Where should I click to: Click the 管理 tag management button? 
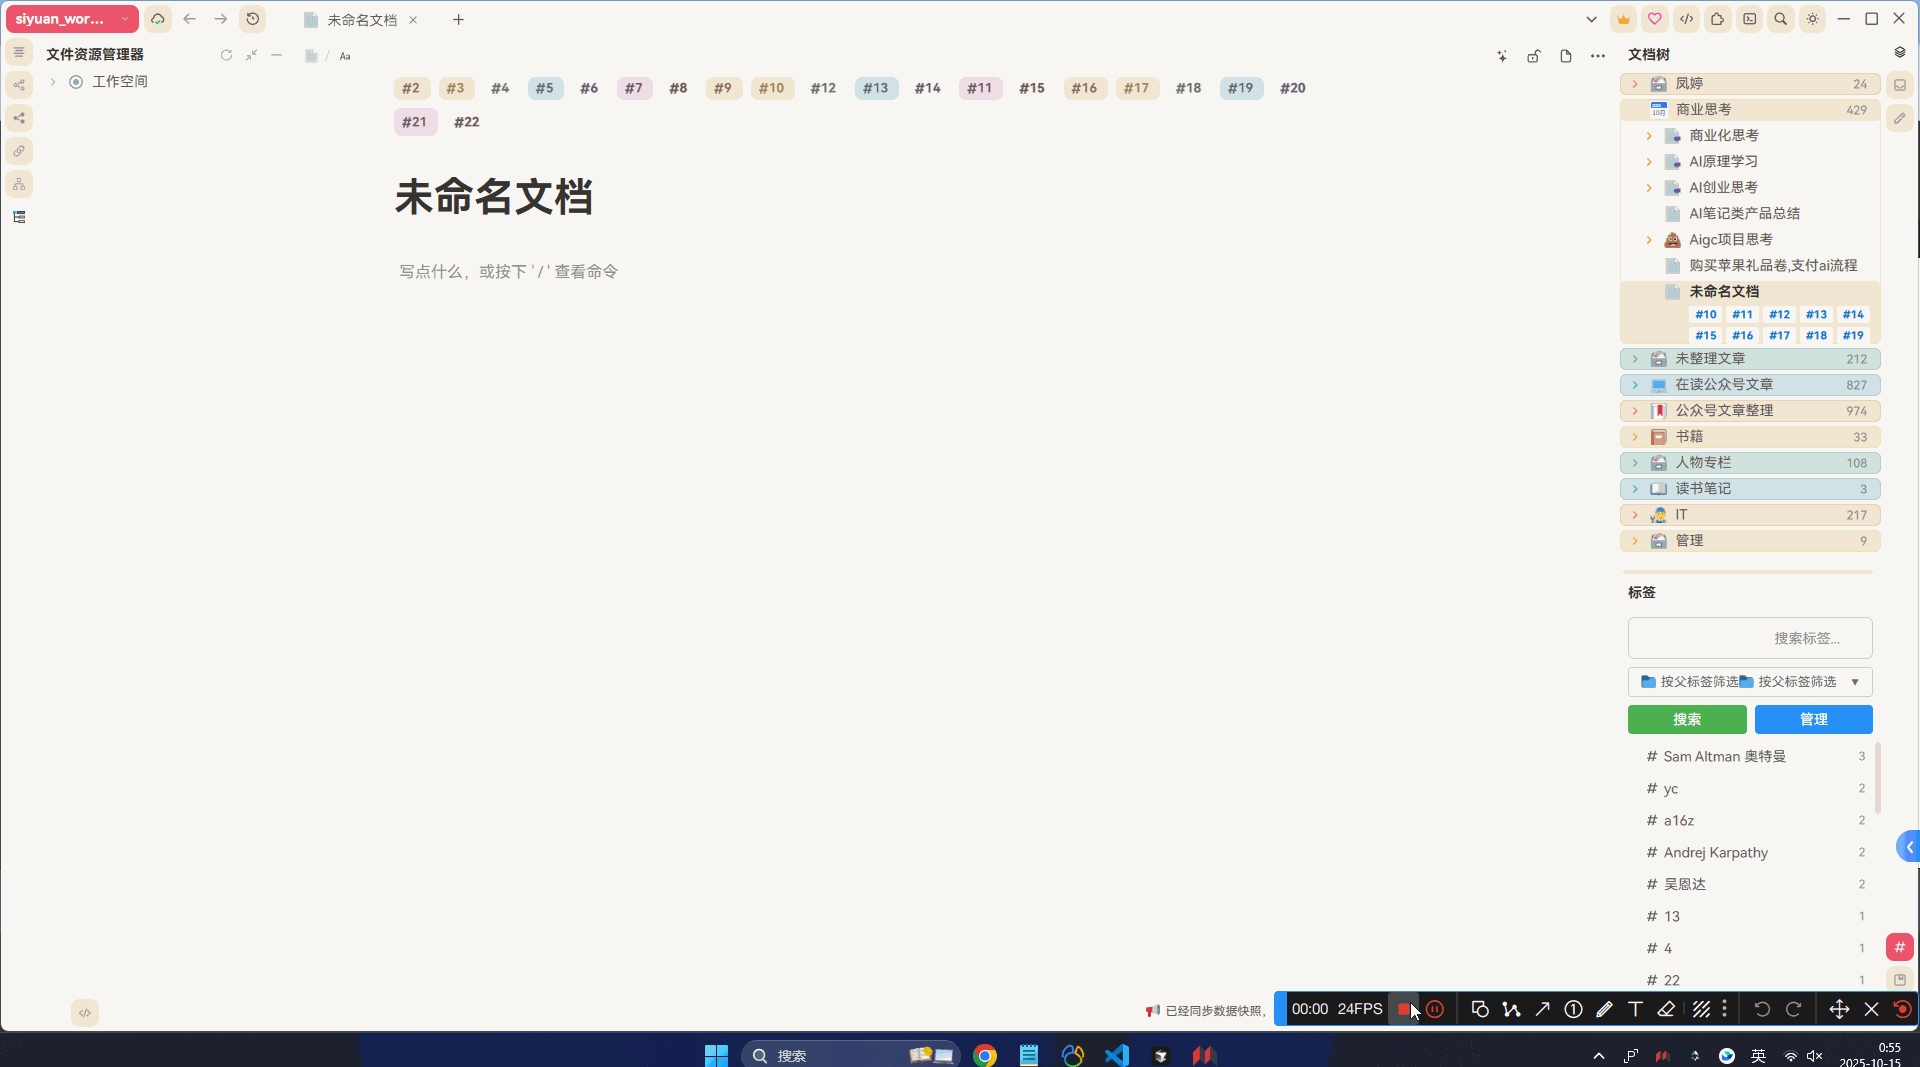(1813, 719)
